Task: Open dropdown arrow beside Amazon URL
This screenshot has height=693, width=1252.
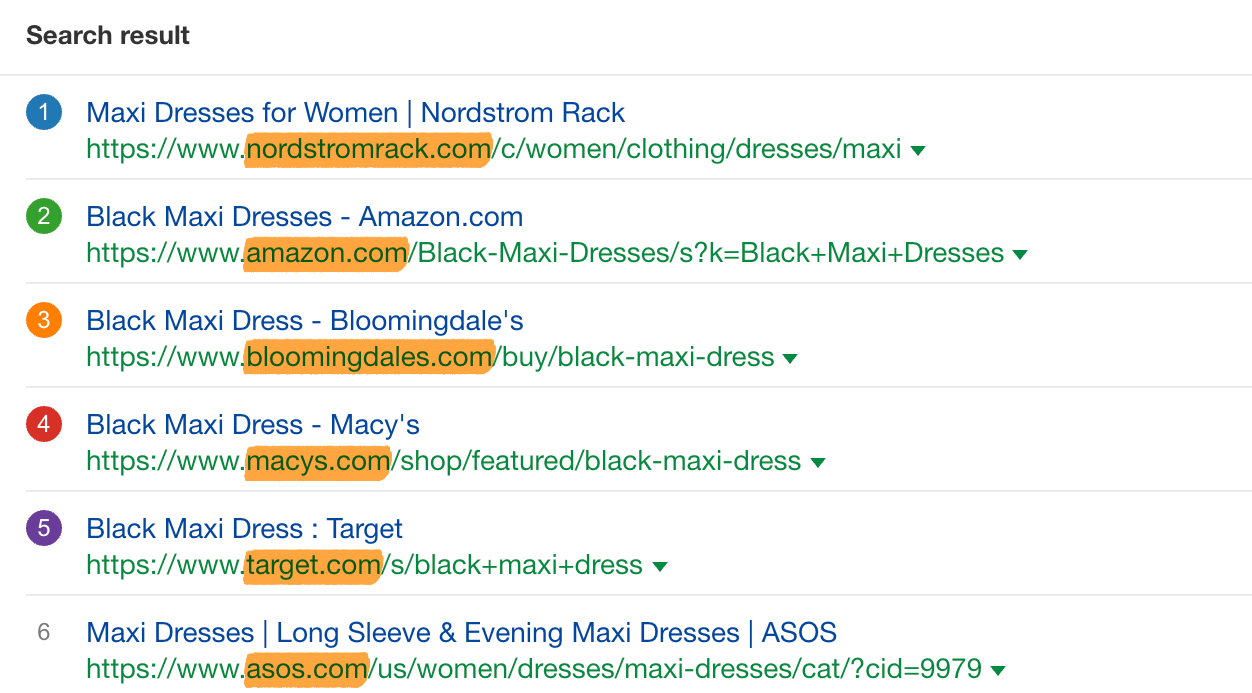Action: coord(1020,255)
